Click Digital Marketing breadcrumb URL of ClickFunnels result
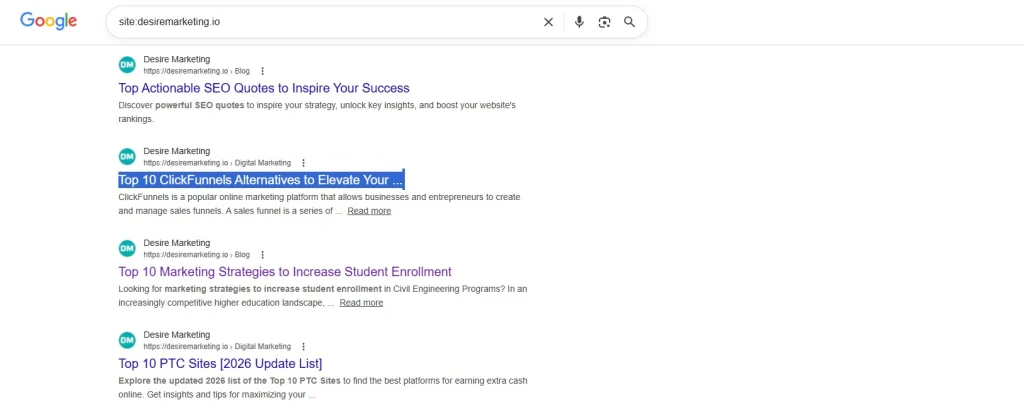 pos(217,163)
